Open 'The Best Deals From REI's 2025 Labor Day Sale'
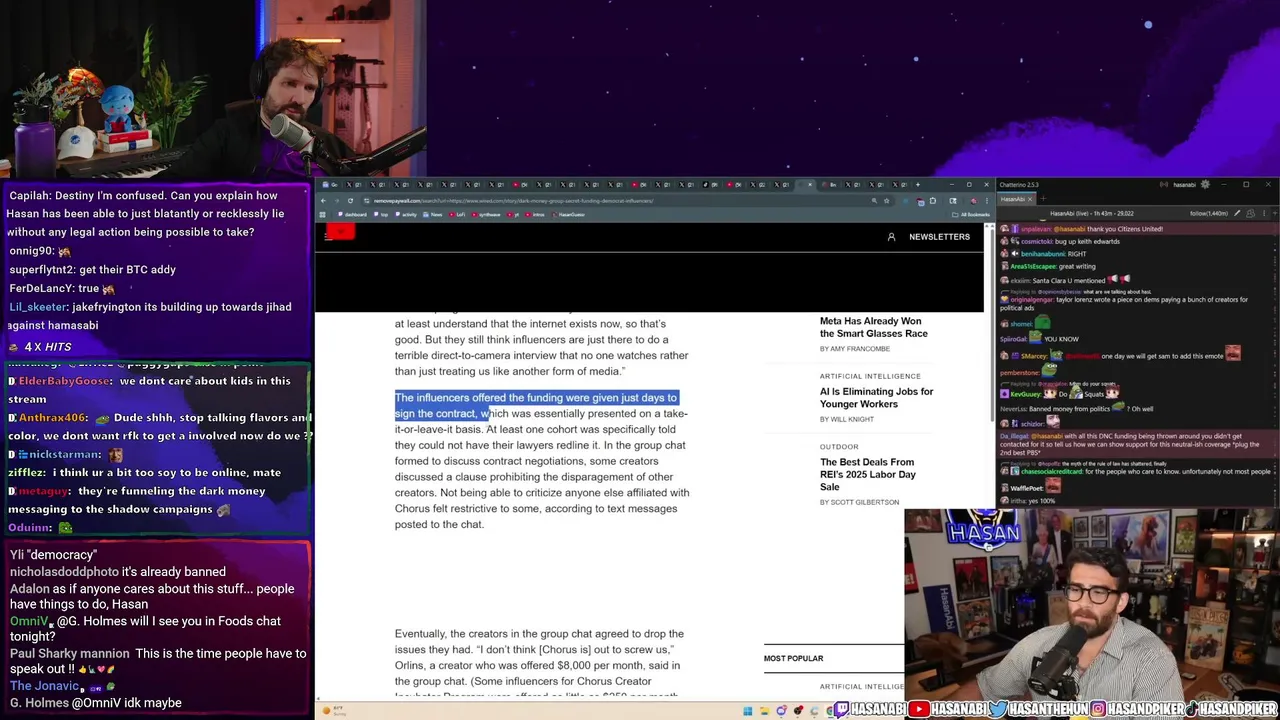Viewport: 1280px width, 720px height. [868, 474]
